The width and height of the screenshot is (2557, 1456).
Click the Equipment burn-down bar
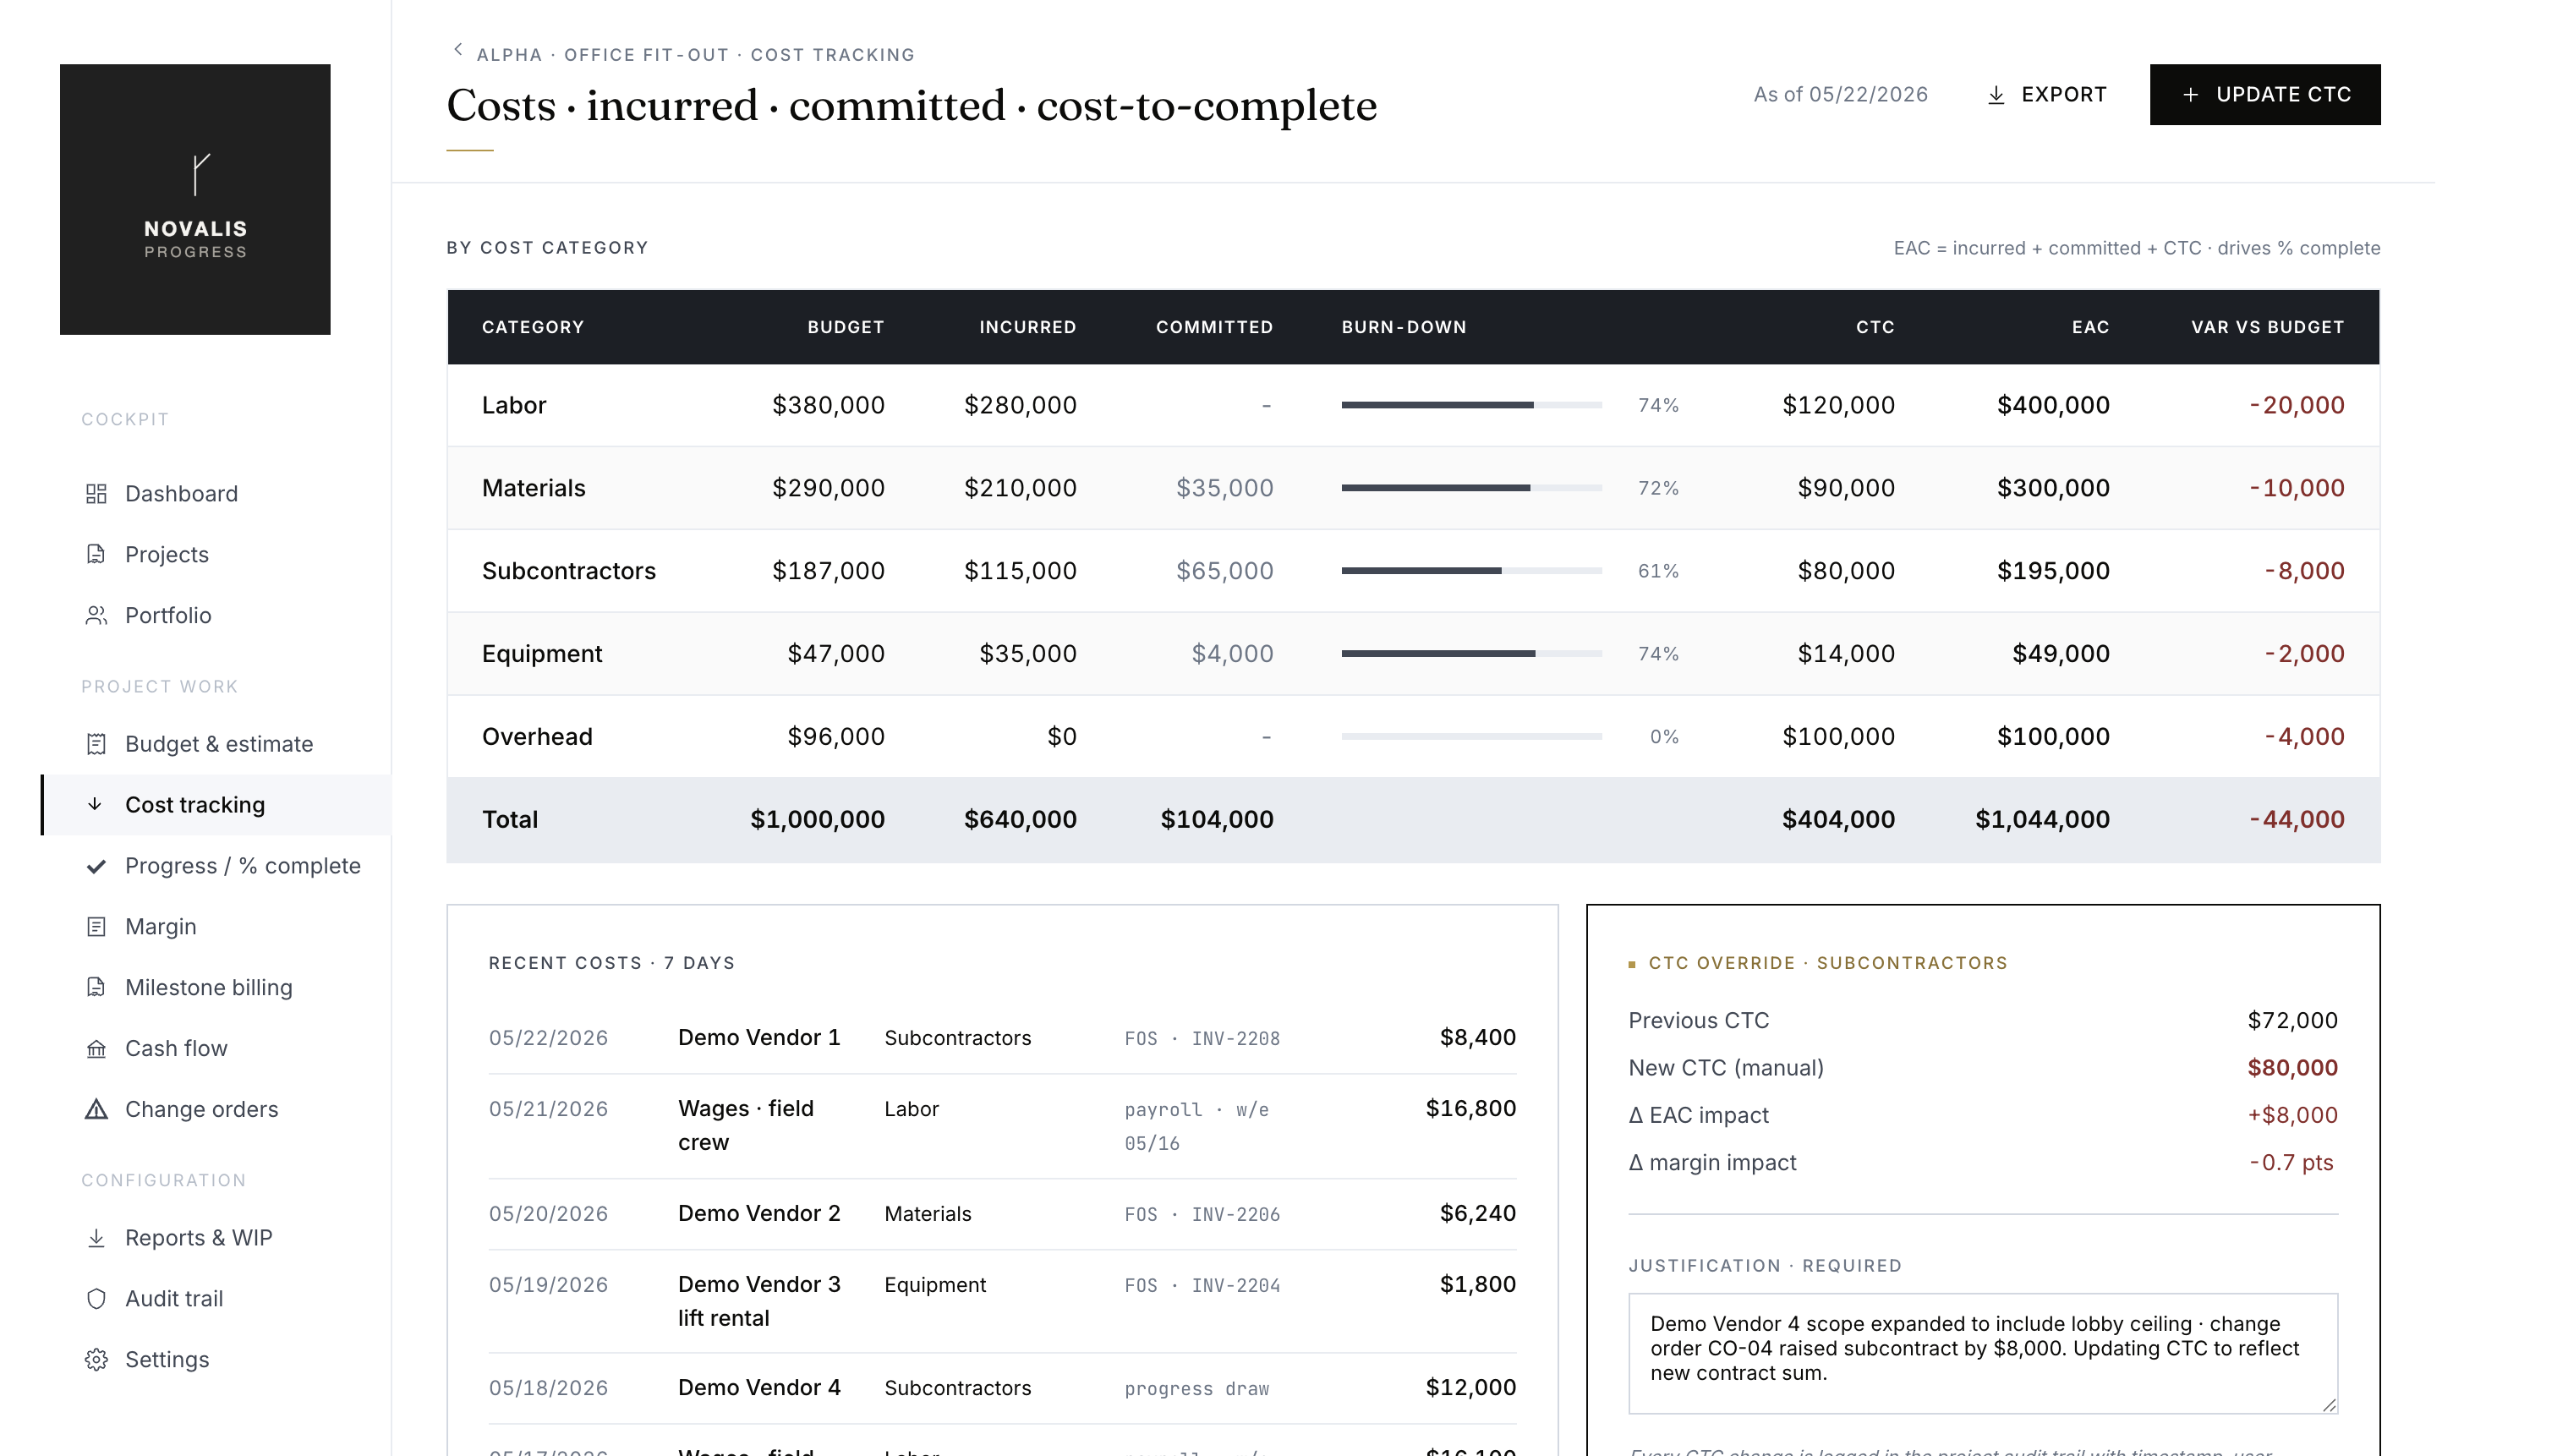[1471, 654]
